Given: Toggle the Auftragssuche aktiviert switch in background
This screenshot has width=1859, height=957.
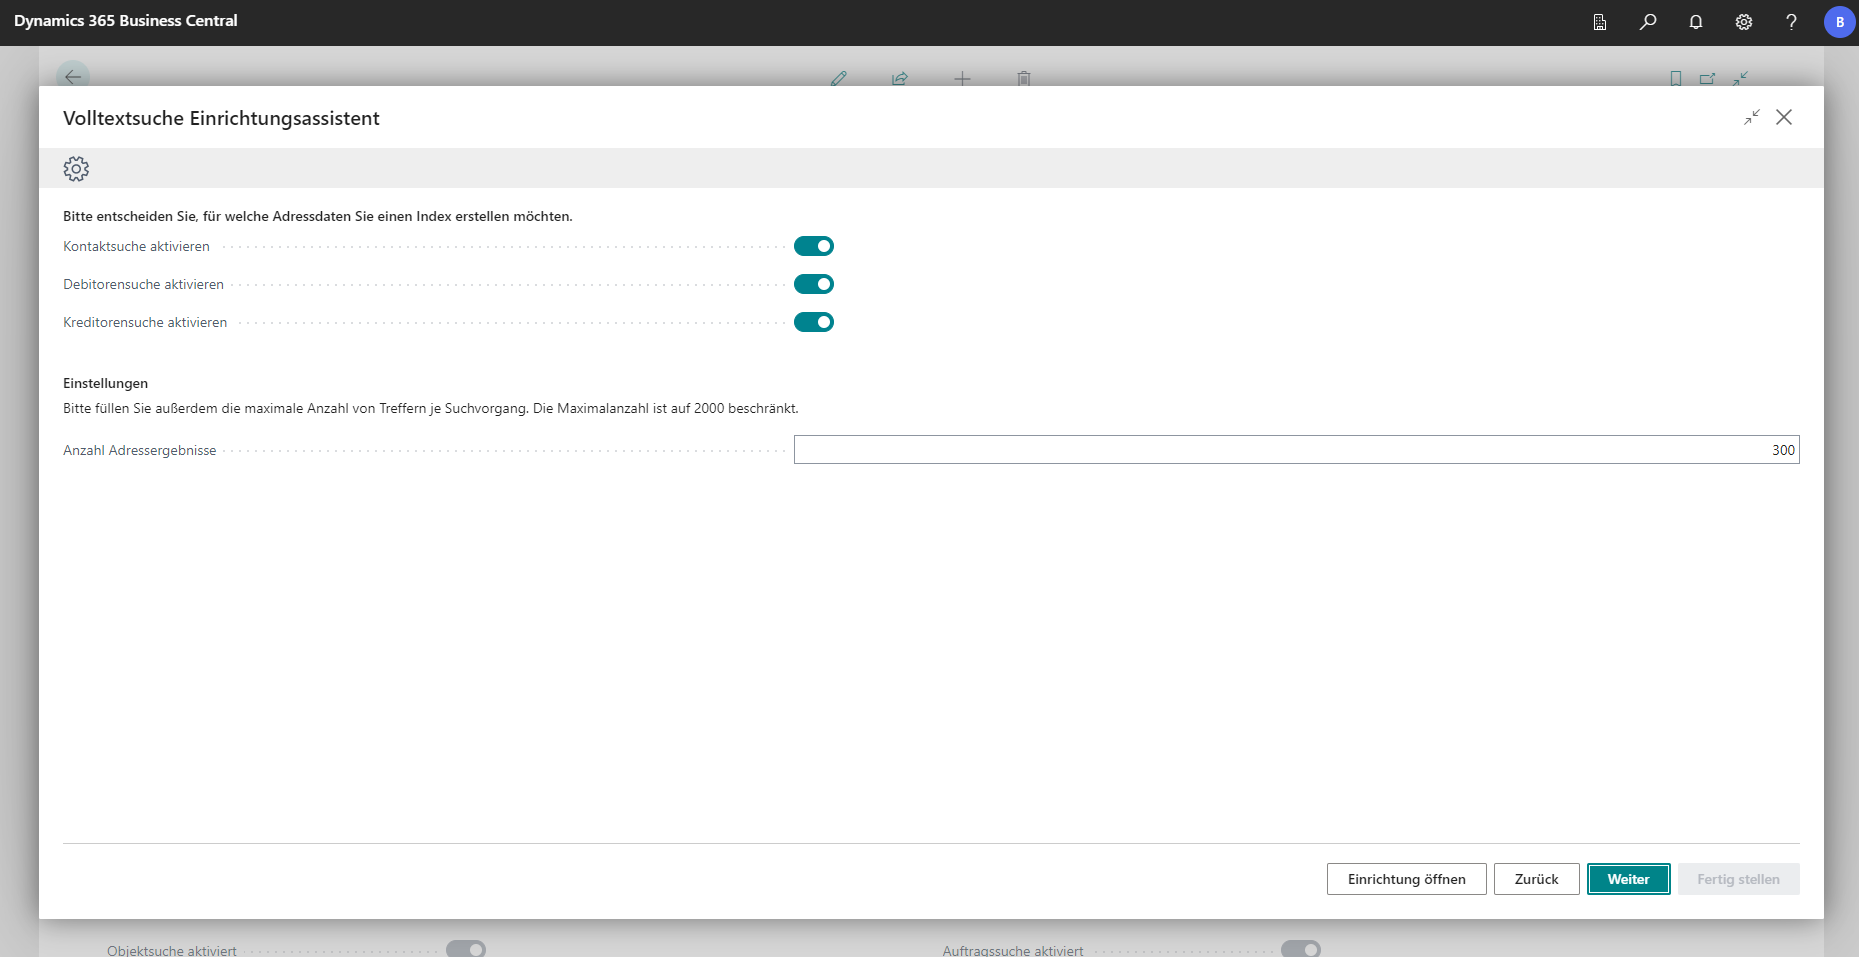Looking at the screenshot, I should click(x=1301, y=949).
